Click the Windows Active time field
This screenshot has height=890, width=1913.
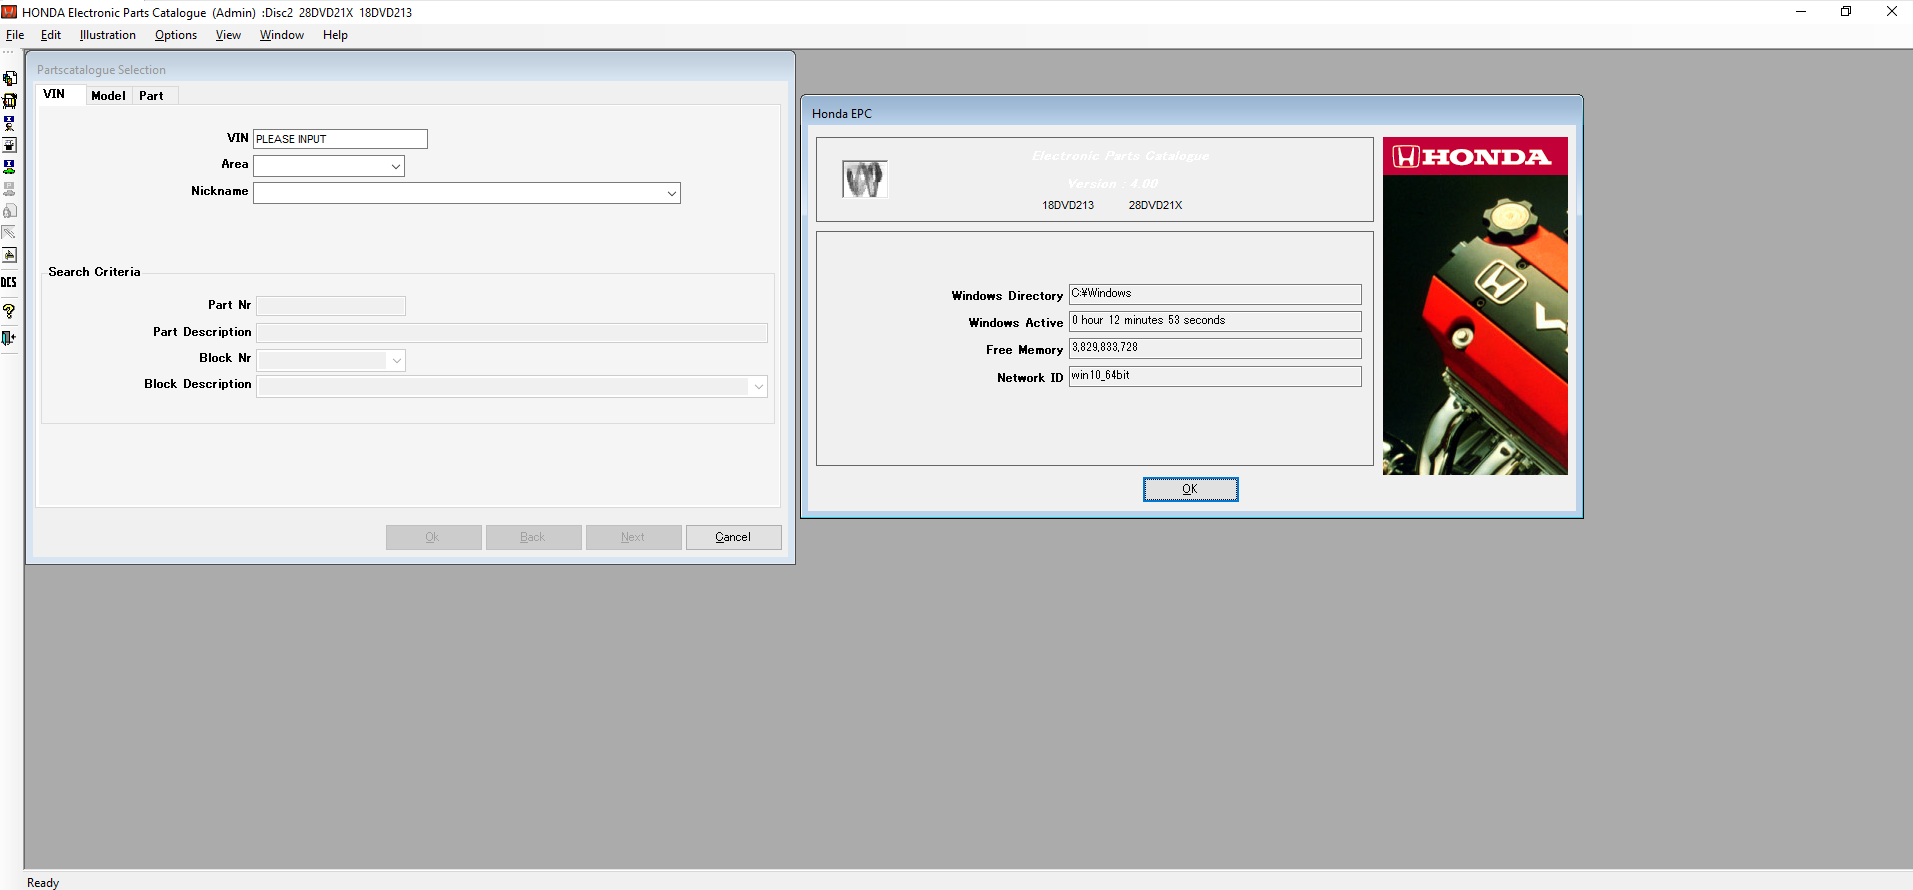1215,321
